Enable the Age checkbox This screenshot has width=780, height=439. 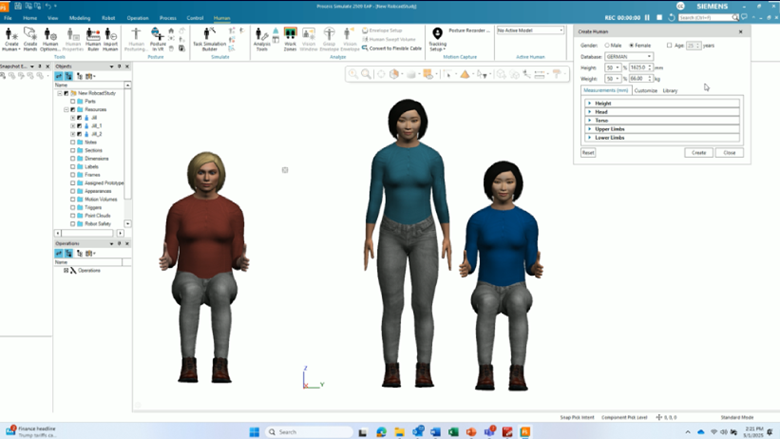click(x=669, y=45)
